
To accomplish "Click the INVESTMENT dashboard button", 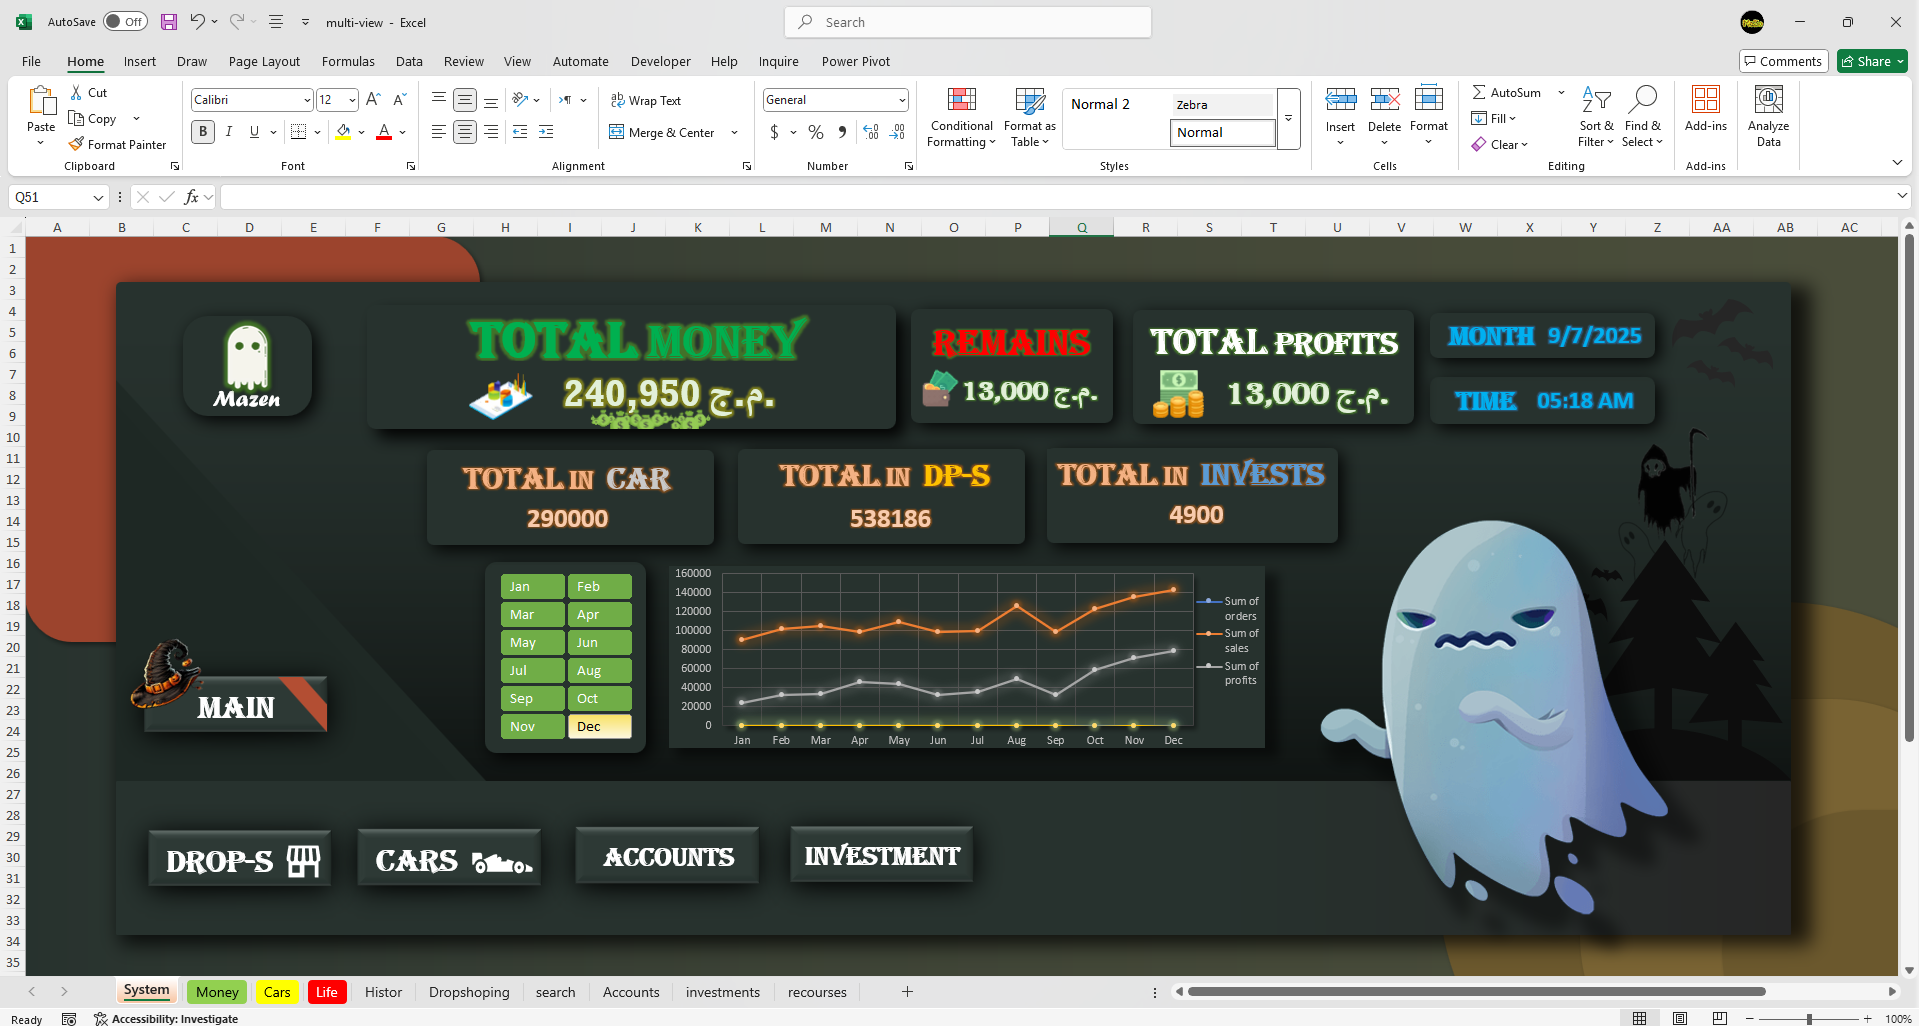I will coord(881,856).
